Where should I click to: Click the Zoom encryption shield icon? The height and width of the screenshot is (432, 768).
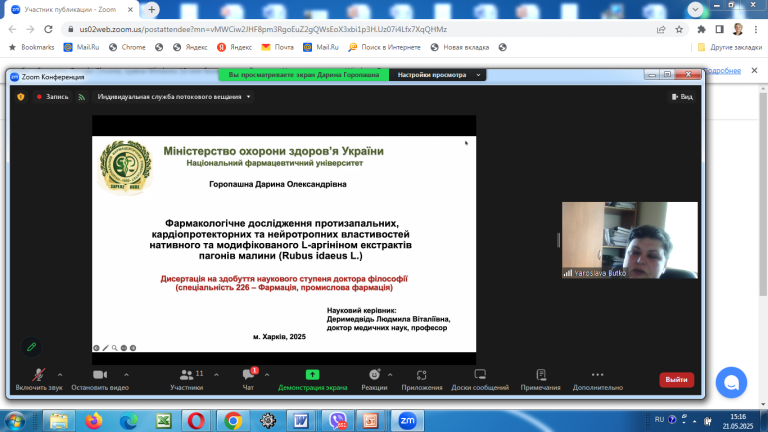point(21,97)
